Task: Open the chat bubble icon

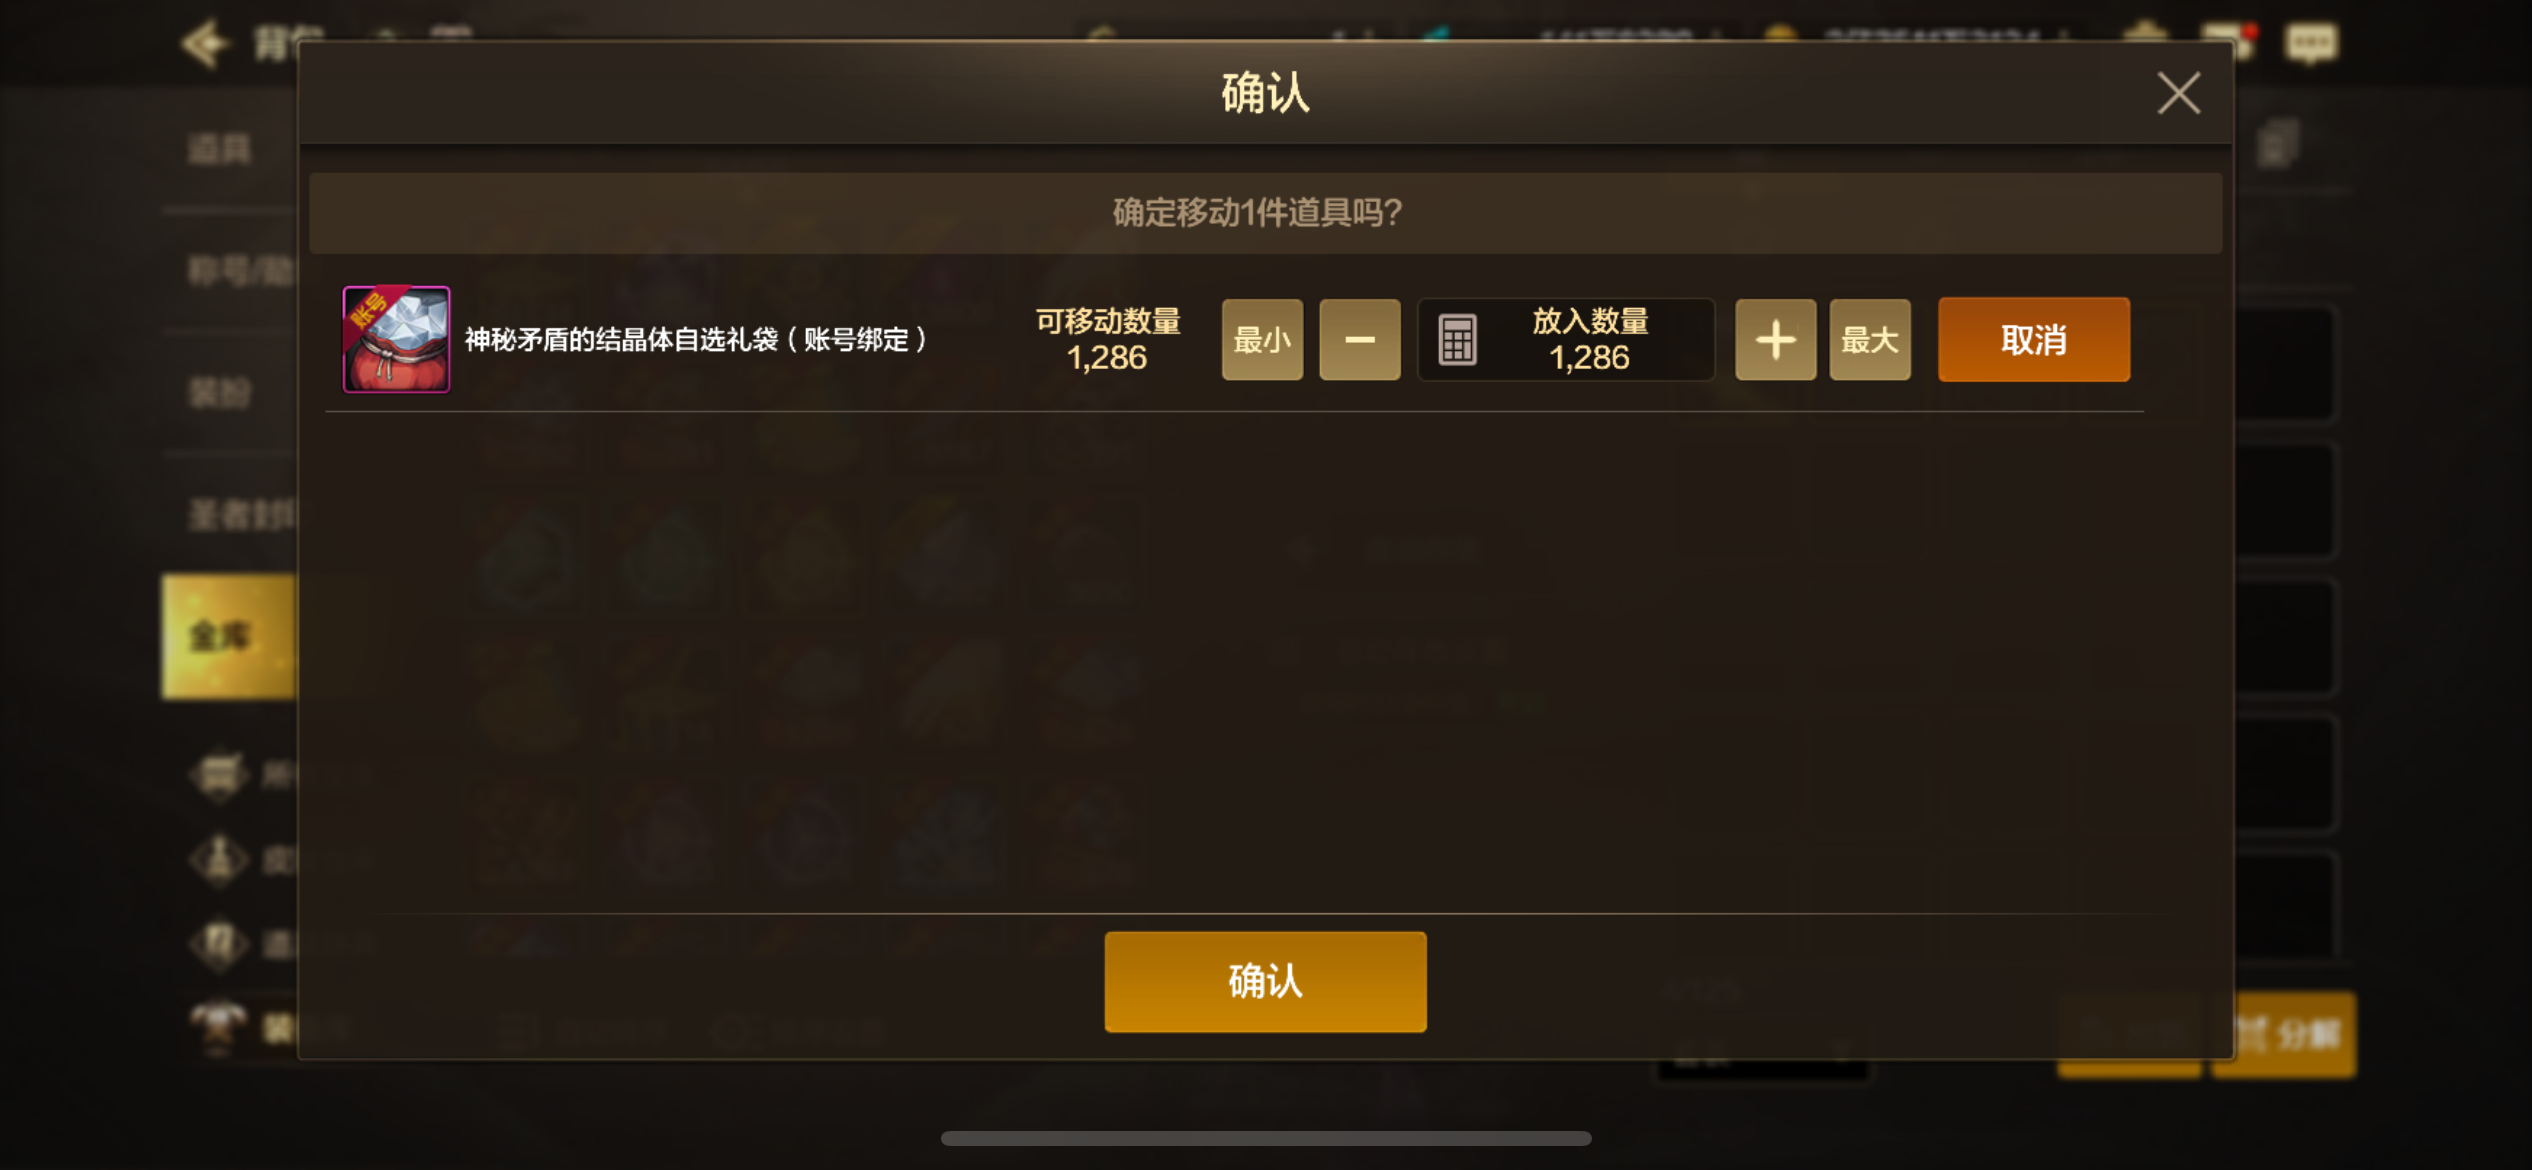Action: tap(2311, 43)
